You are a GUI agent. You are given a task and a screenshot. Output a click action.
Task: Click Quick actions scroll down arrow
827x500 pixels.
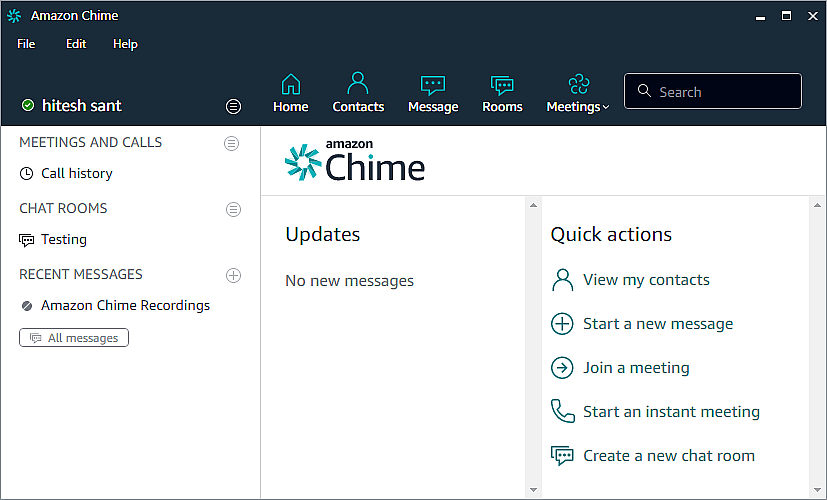point(817,490)
